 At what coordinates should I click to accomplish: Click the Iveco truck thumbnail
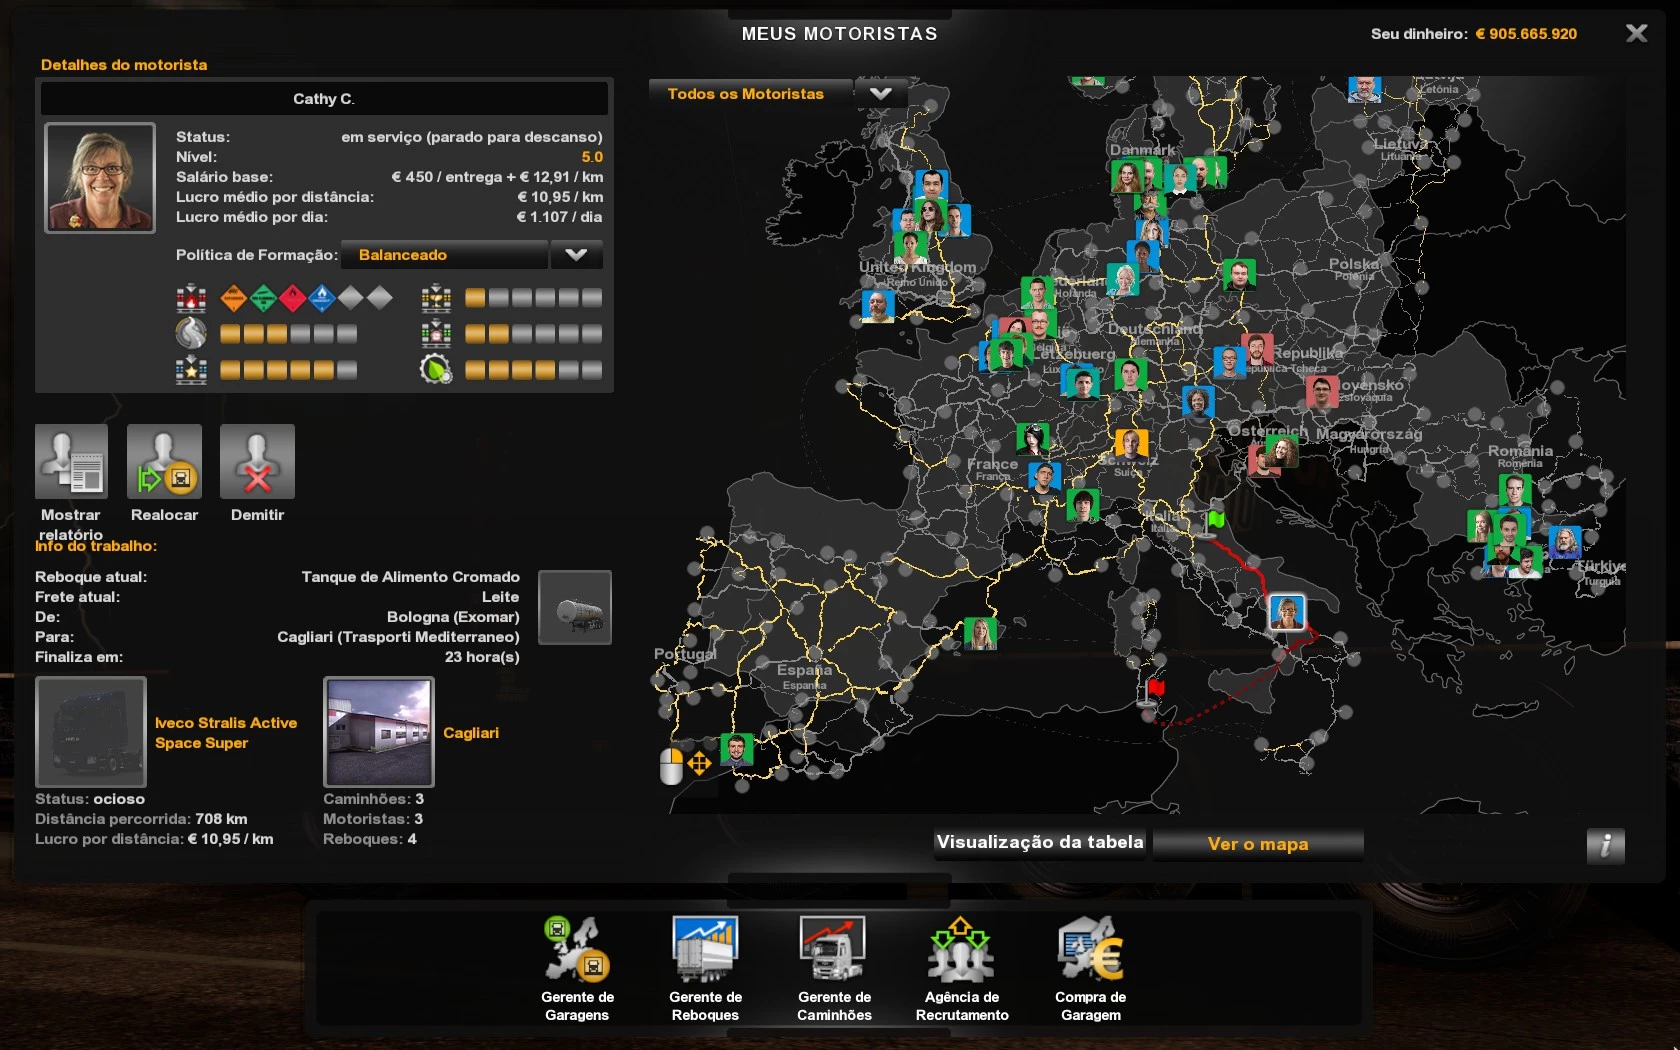point(91,732)
